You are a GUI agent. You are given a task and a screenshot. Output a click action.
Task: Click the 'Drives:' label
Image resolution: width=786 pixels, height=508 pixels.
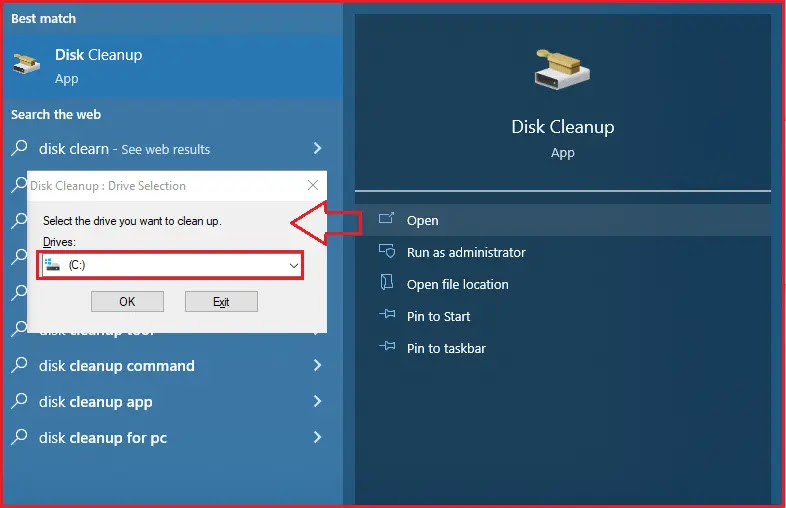(59, 242)
